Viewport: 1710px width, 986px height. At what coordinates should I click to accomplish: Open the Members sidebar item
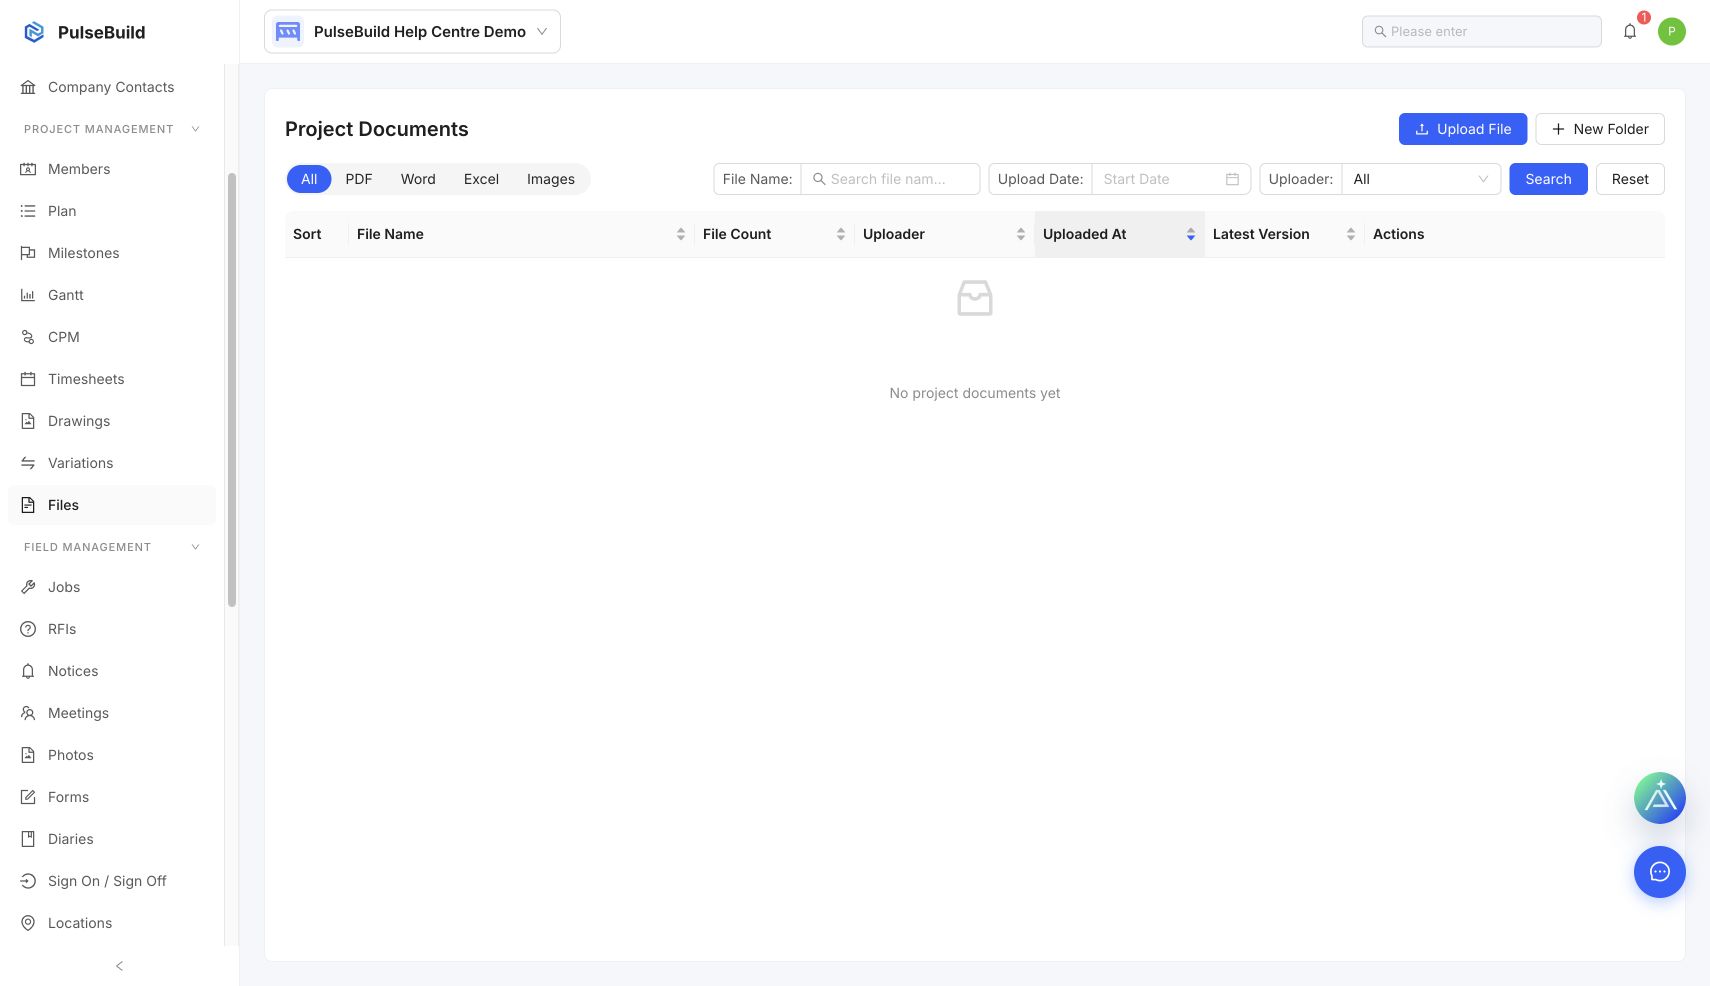click(x=112, y=169)
